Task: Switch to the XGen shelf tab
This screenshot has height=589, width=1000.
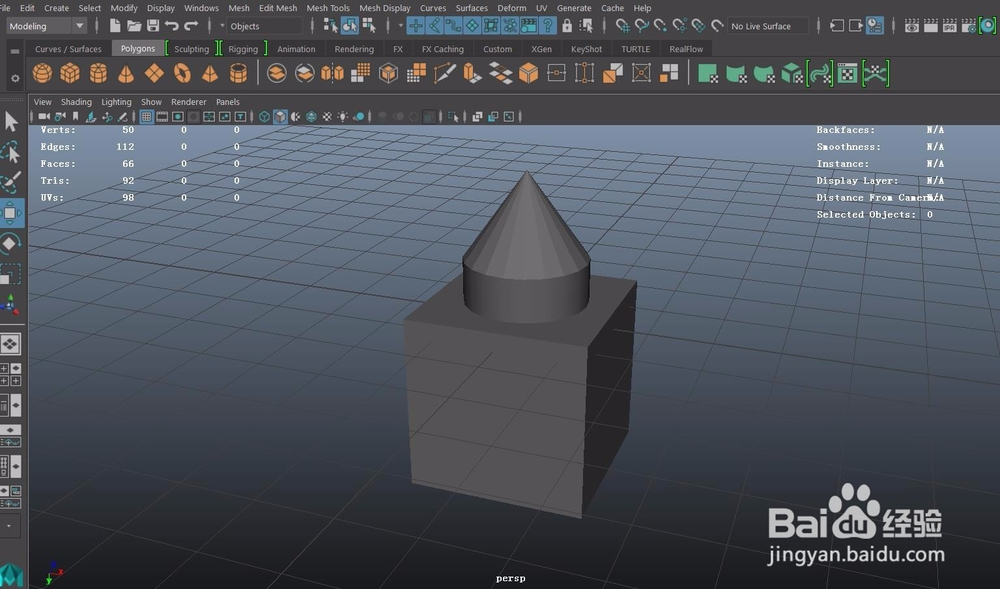Action: click(541, 49)
